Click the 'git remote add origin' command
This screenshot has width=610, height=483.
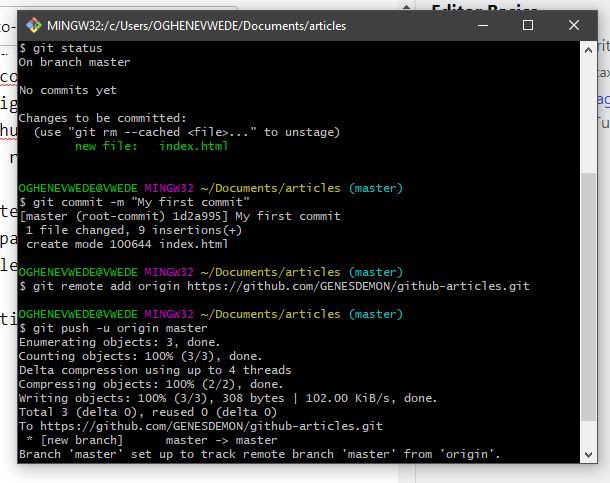(274, 286)
